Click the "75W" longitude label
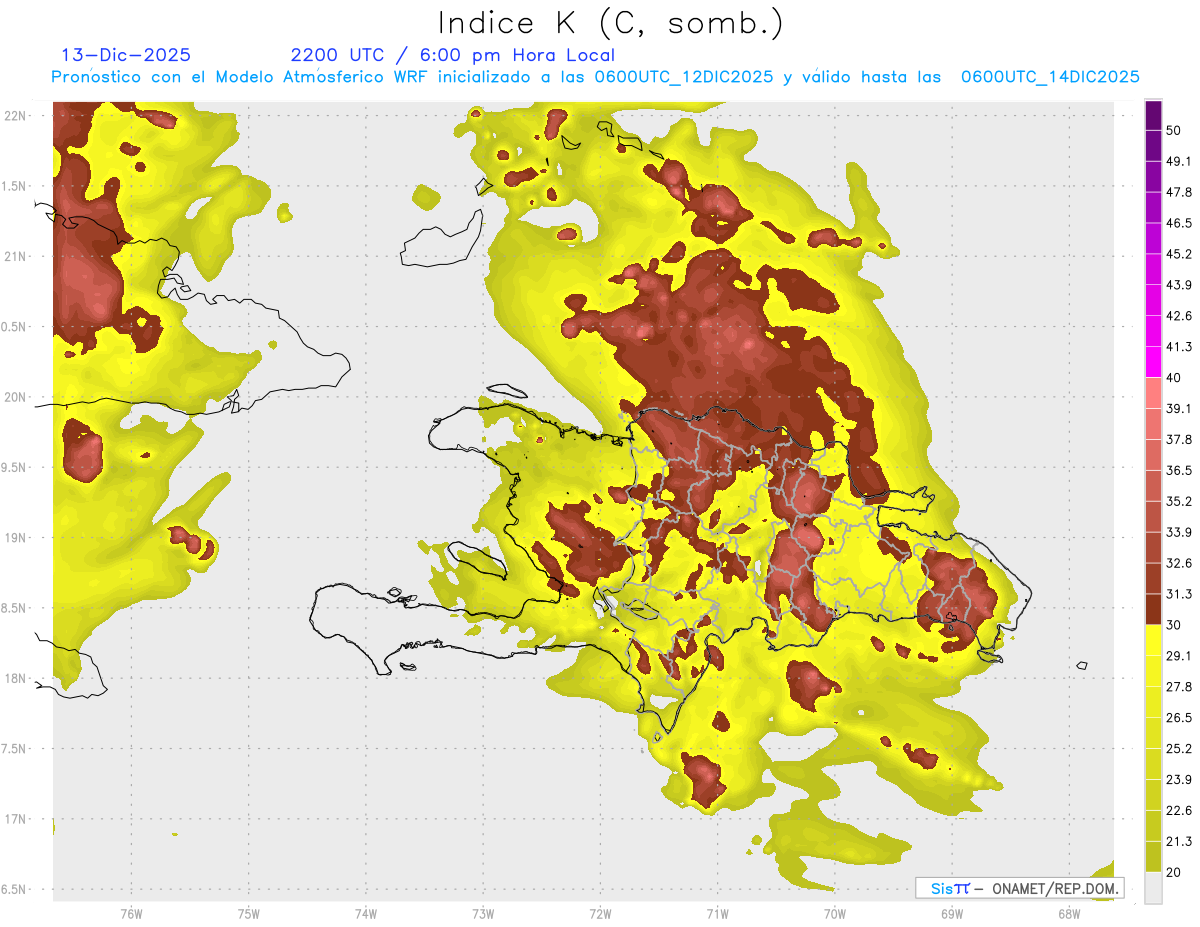 (x=248, y=913)
